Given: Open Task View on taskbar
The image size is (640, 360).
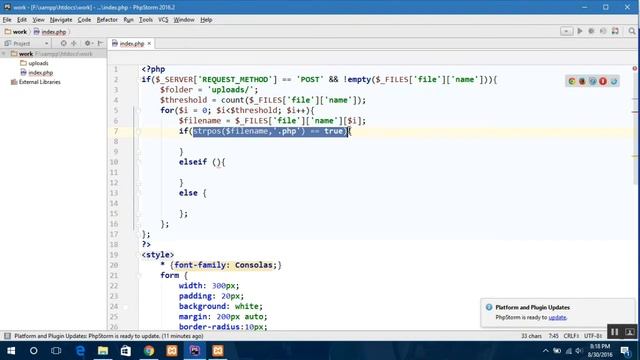Looking at the screenshot, I should [56, 351].
